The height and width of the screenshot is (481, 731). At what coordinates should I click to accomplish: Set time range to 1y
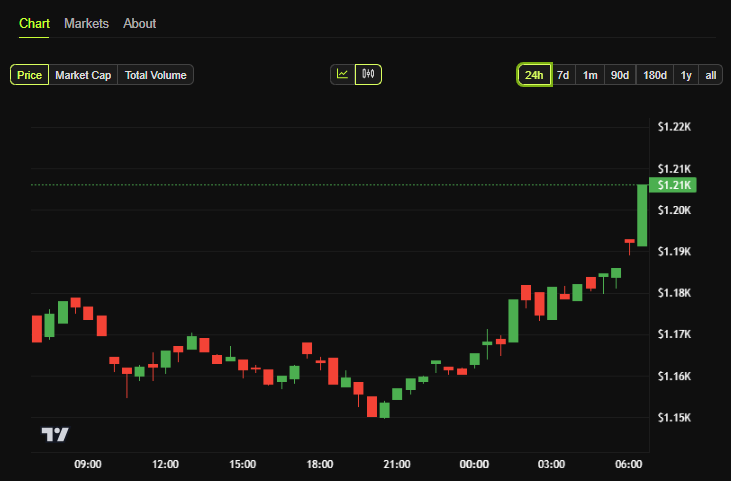coord(686,75)
